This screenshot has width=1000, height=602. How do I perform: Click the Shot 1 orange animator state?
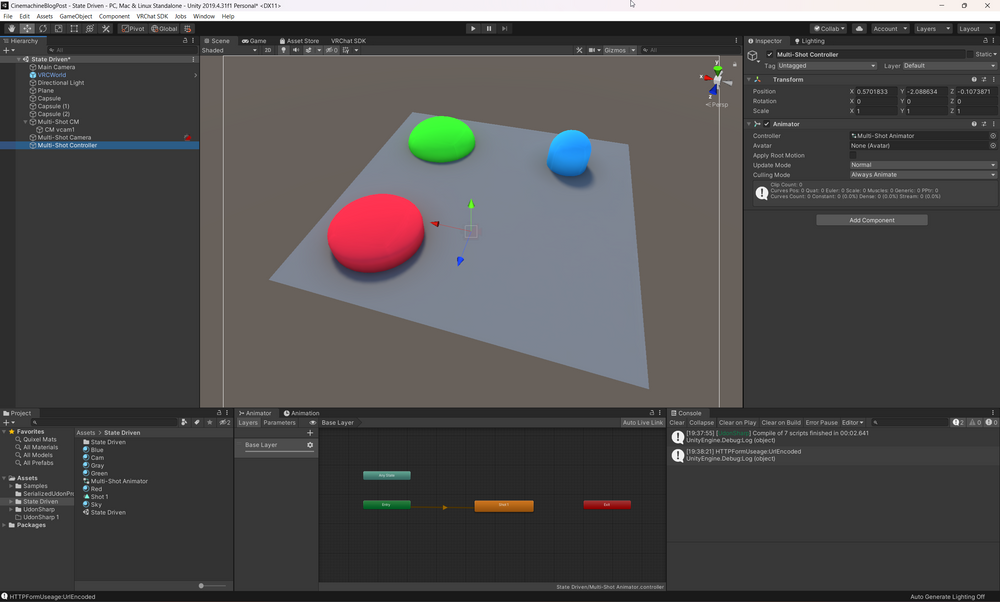point(504,505)
